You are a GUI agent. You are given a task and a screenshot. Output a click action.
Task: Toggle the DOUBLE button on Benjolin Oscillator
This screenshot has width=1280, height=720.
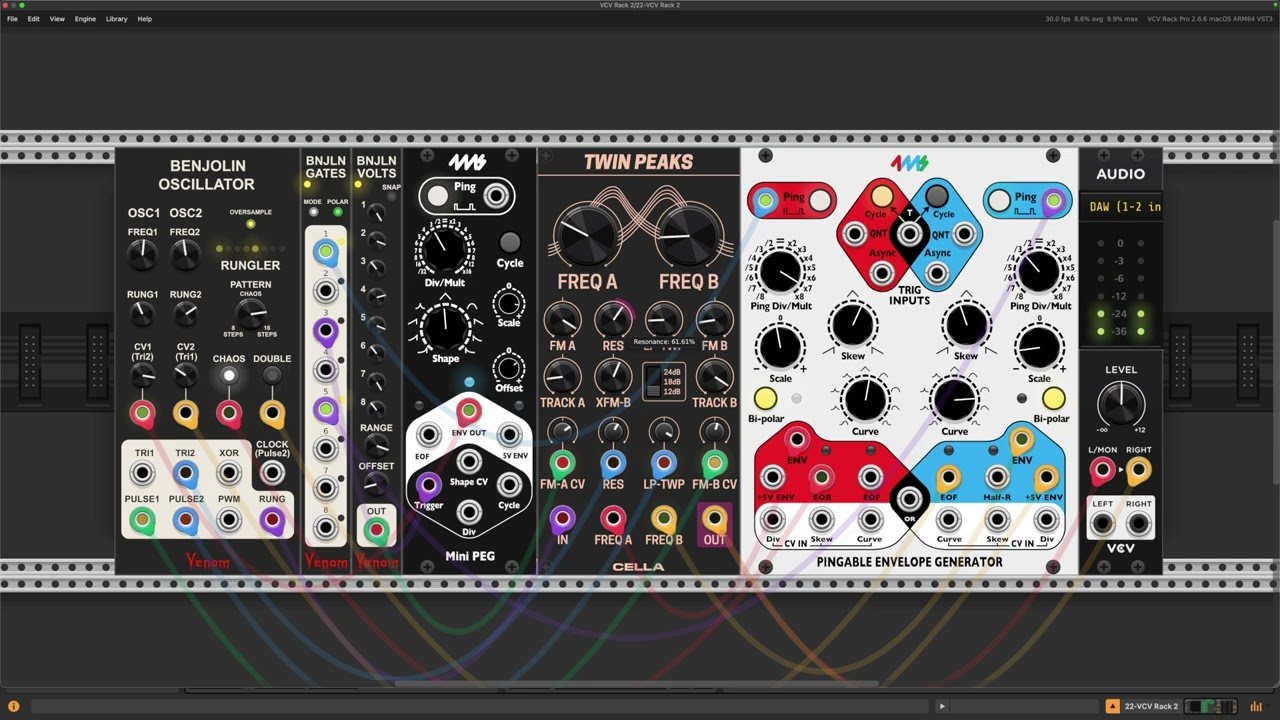(x=271, y=376)
